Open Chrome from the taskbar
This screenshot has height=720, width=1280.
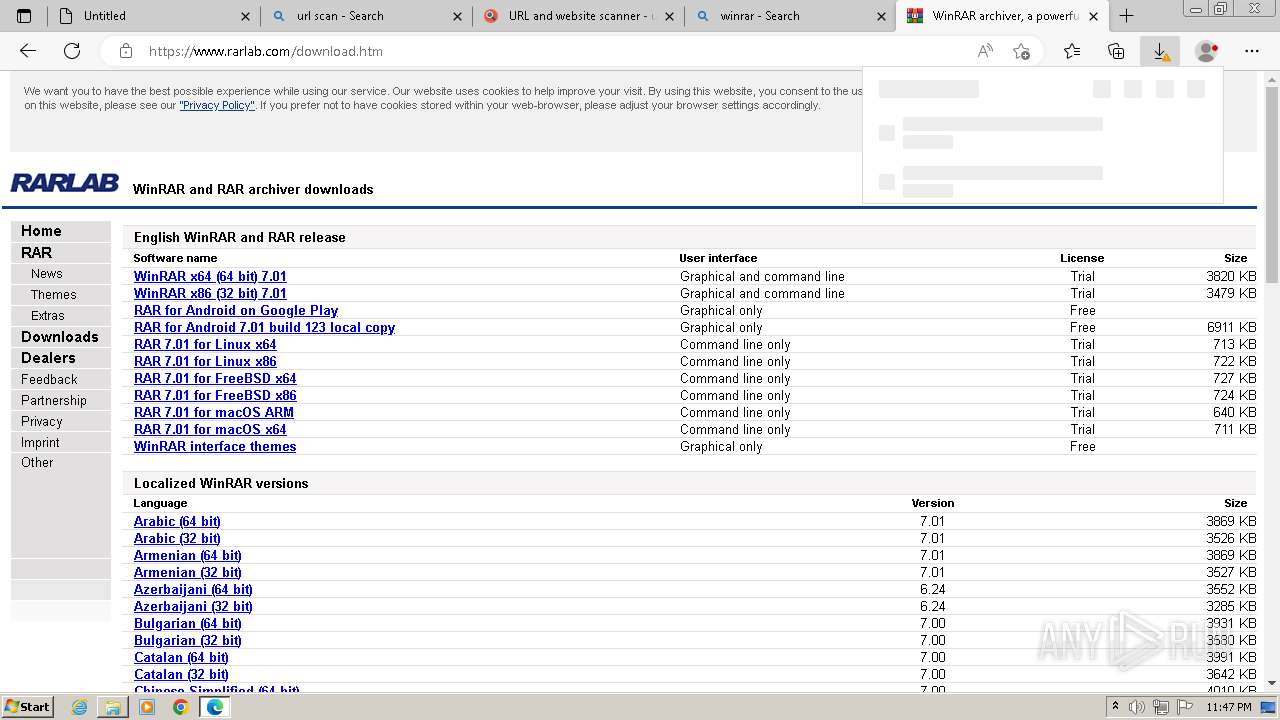(x=180, y=707)
